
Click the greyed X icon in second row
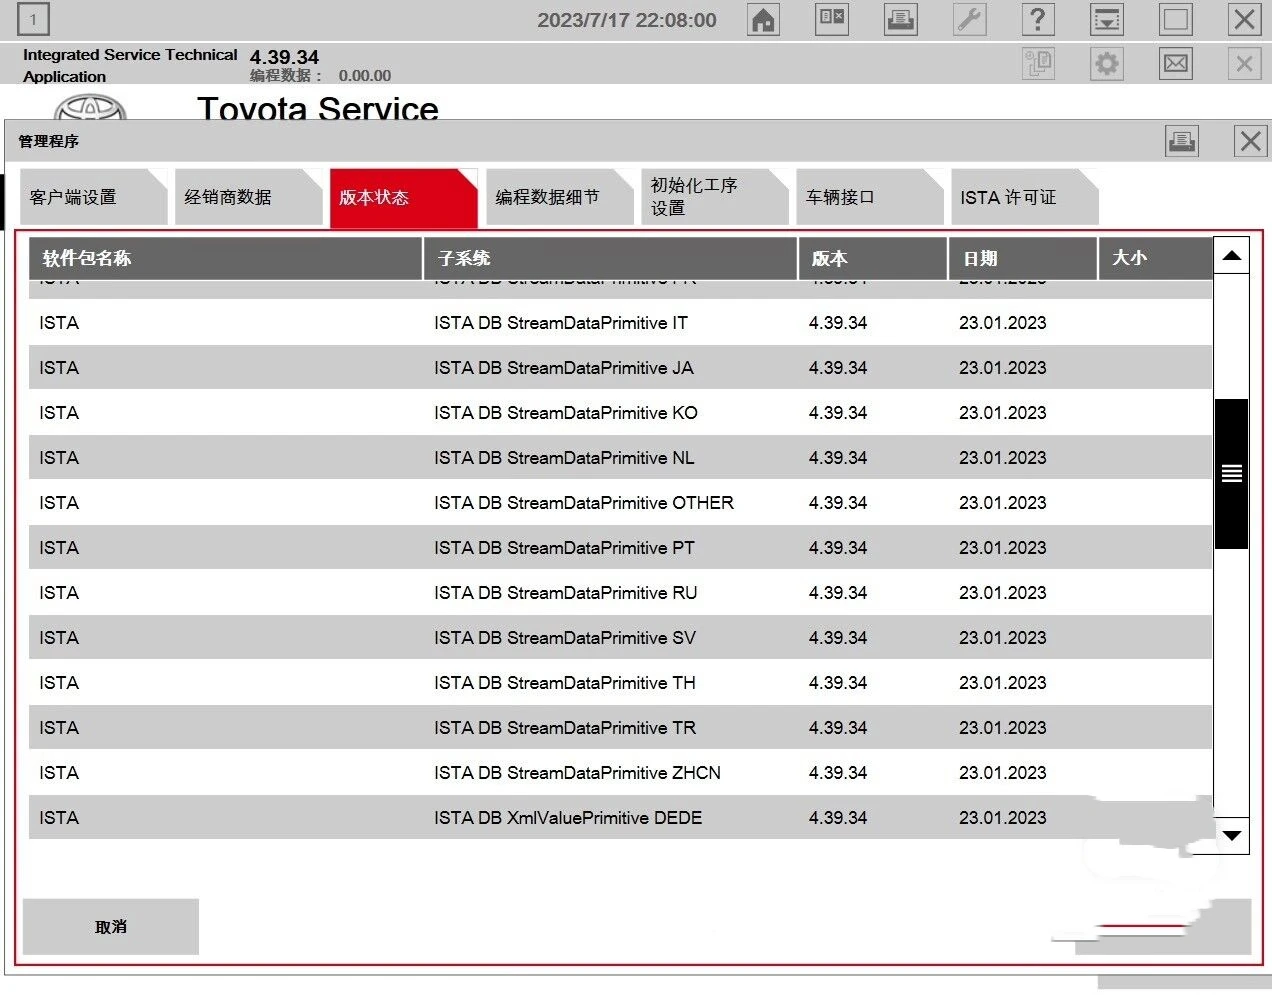(1244, 64)
